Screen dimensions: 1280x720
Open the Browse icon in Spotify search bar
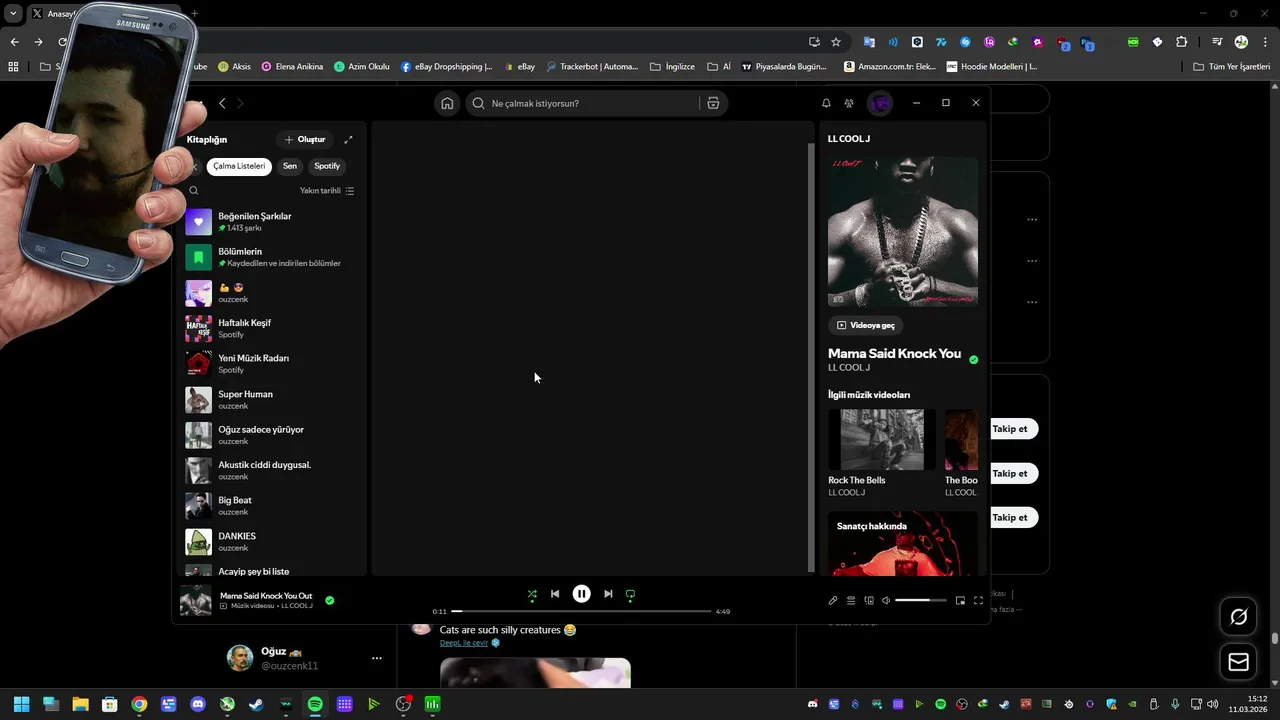[x=713, y=103]
